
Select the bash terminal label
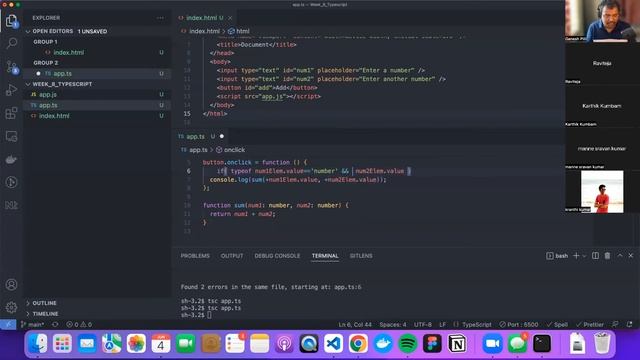pyautogui.click(x=558, y=256)
